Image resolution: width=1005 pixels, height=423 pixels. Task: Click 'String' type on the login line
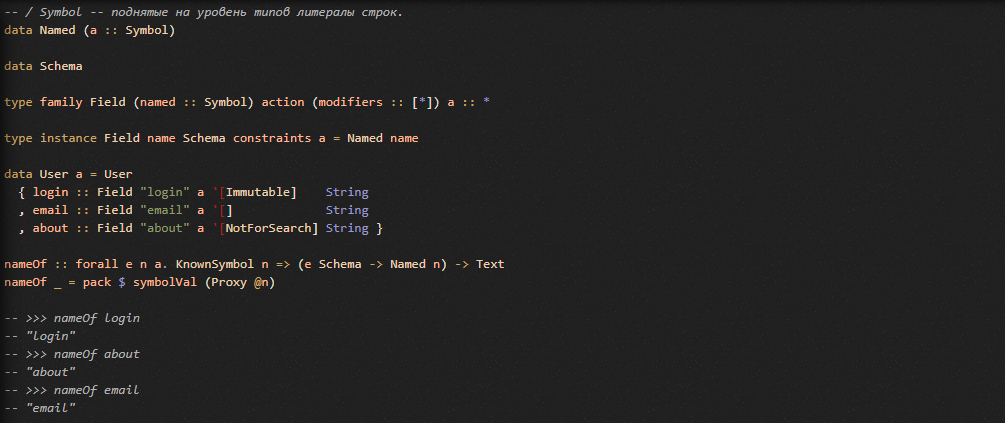pyautogui.click(x=347, y=192)
